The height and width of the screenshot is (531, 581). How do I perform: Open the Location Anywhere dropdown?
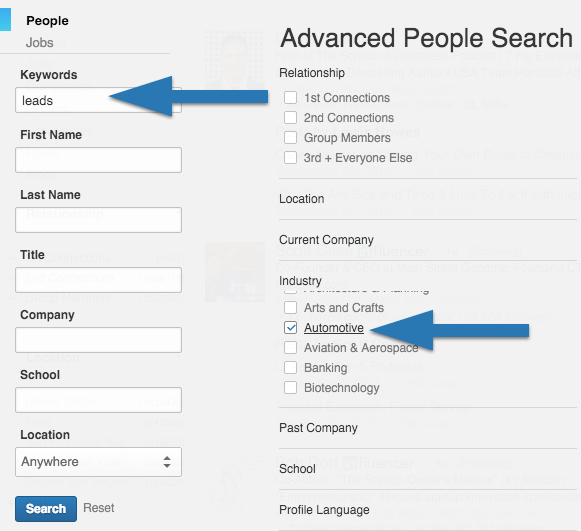(x=98, y=462)
